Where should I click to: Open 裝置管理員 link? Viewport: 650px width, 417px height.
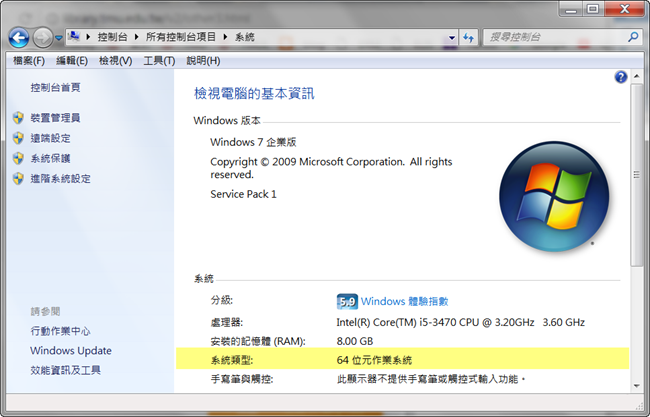click(x=55, y=118)
